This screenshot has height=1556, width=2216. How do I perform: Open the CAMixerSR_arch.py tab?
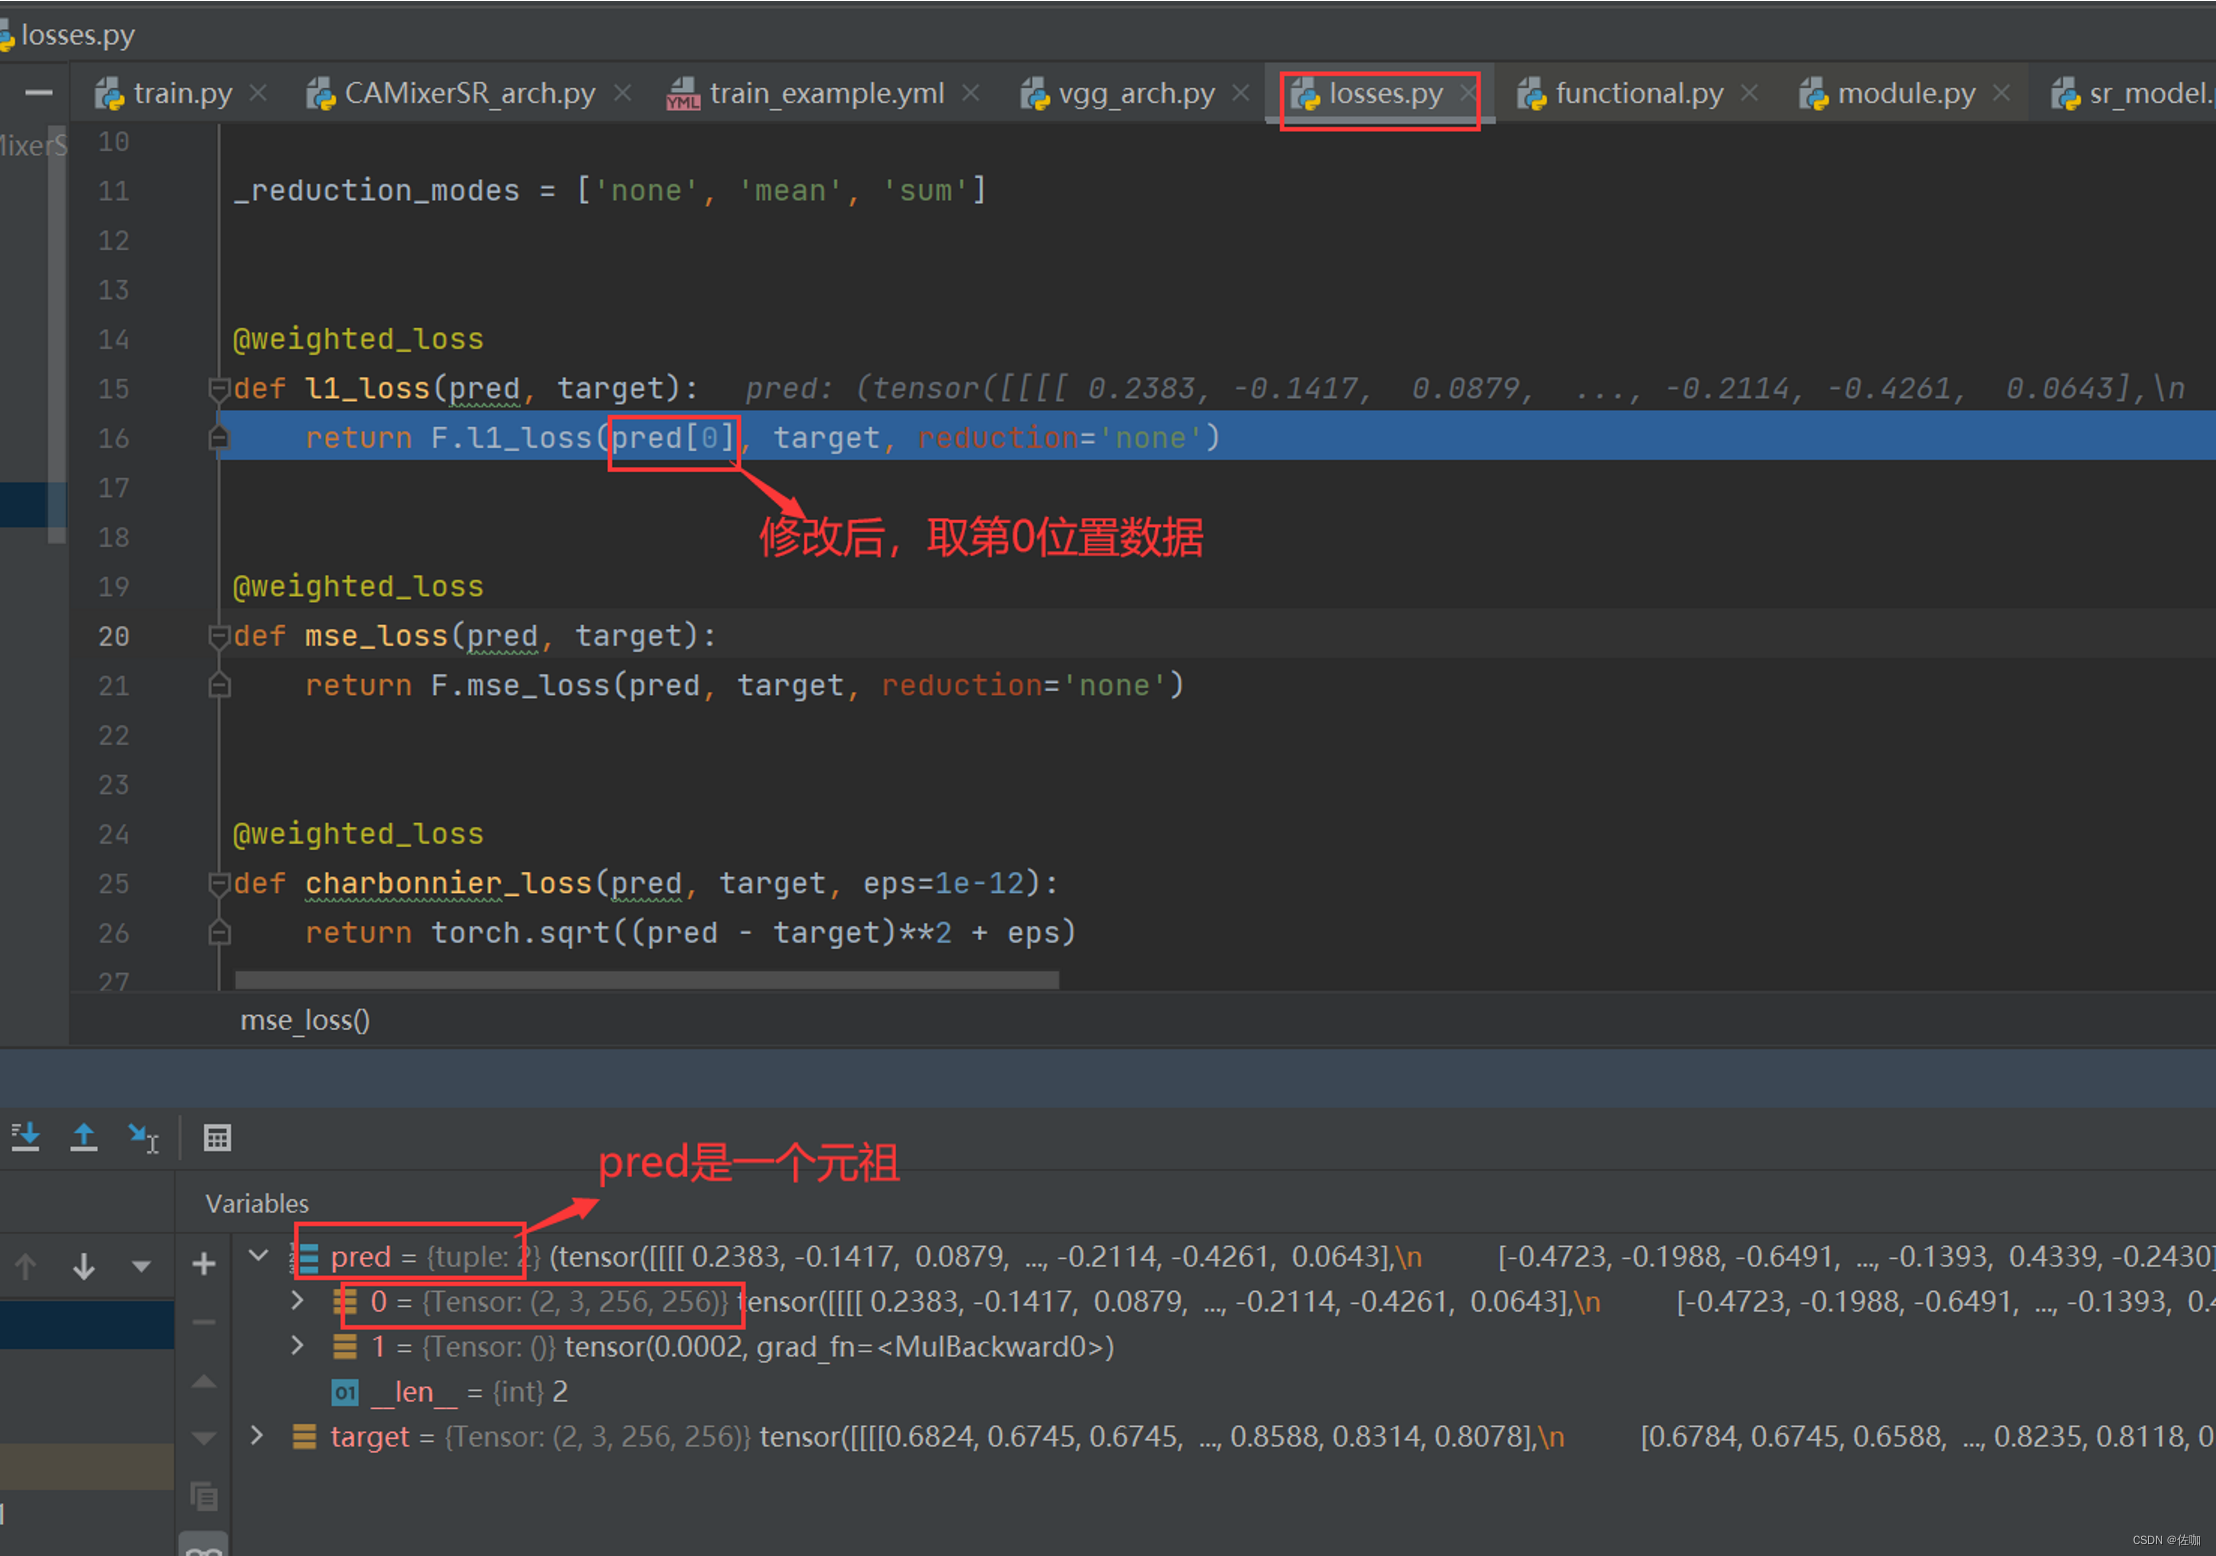tap(452, 93)
